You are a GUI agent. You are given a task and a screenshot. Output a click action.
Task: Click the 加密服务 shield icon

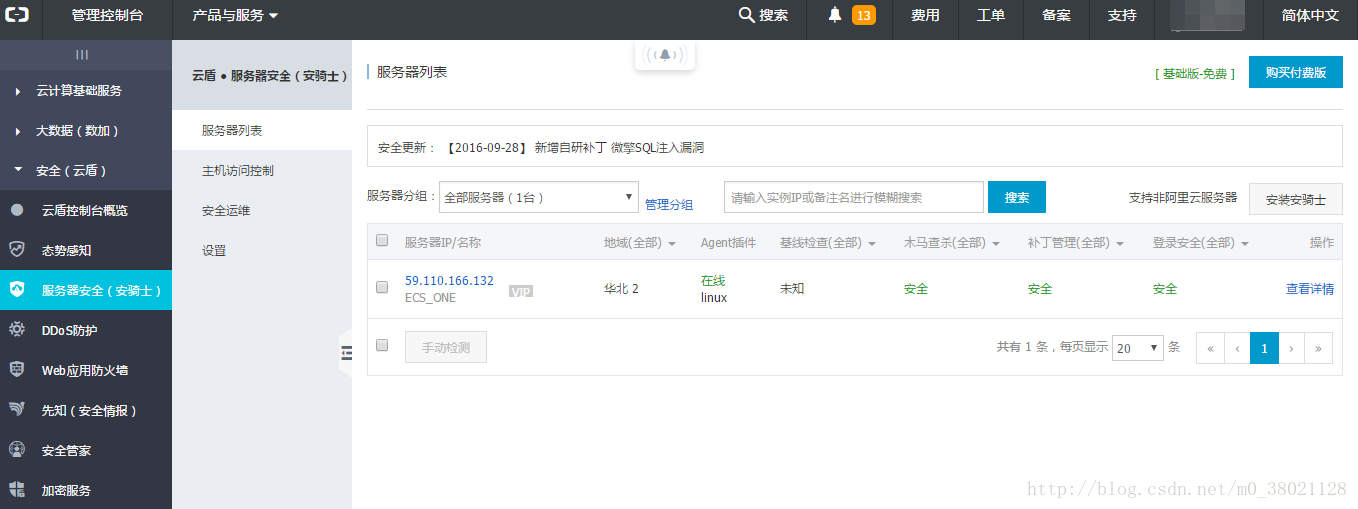pyautogui.click(x=17, y=490)
